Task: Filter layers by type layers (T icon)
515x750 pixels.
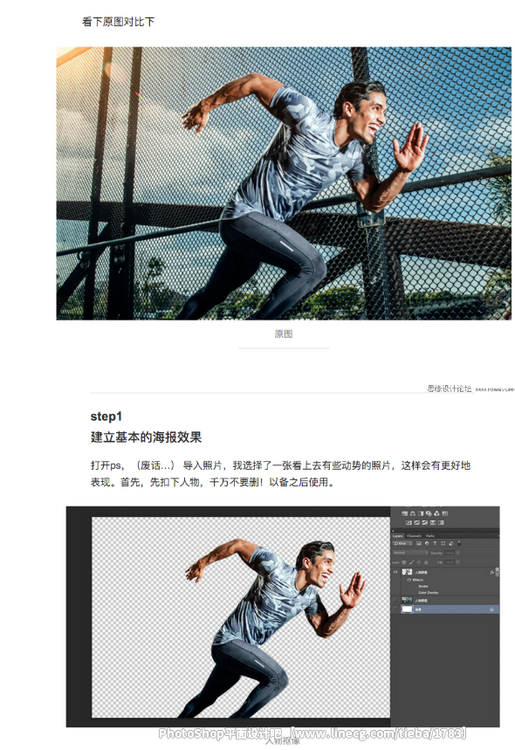Action: coord(435,543)
